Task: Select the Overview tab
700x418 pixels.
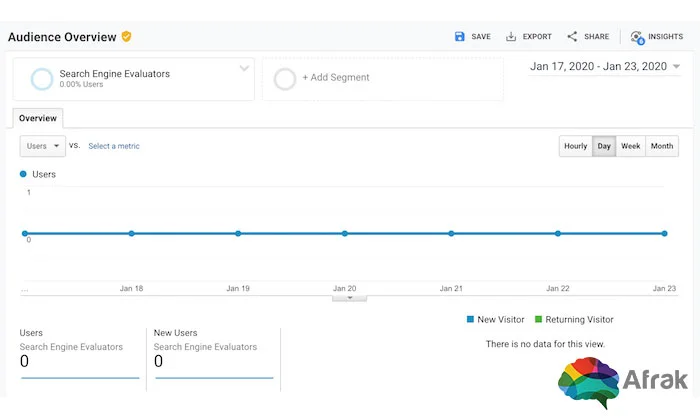Action: [38, 118]
